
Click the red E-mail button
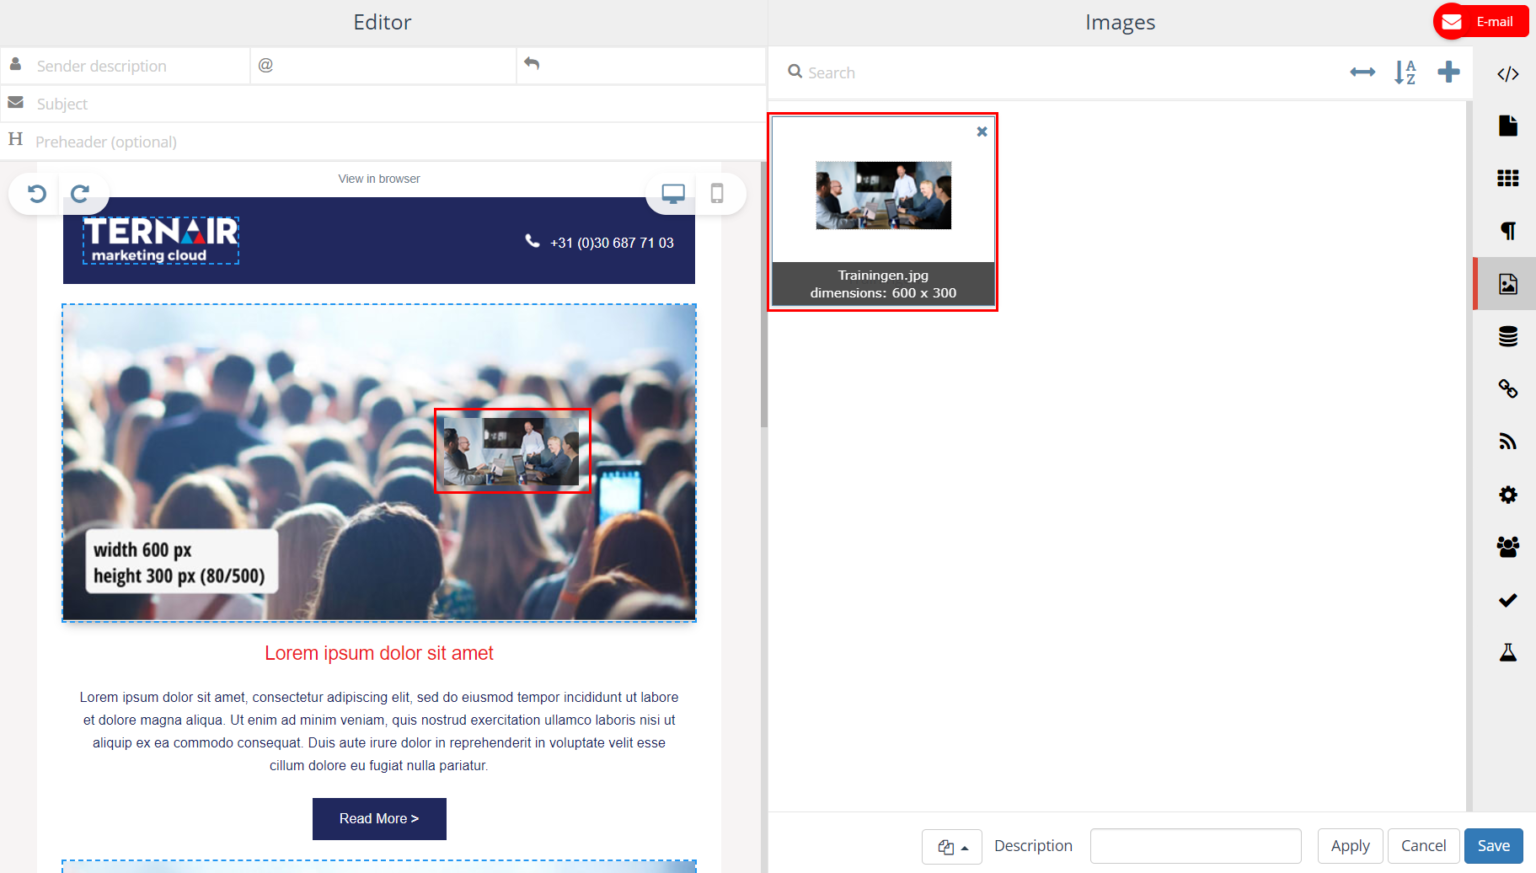point(1481,21)
